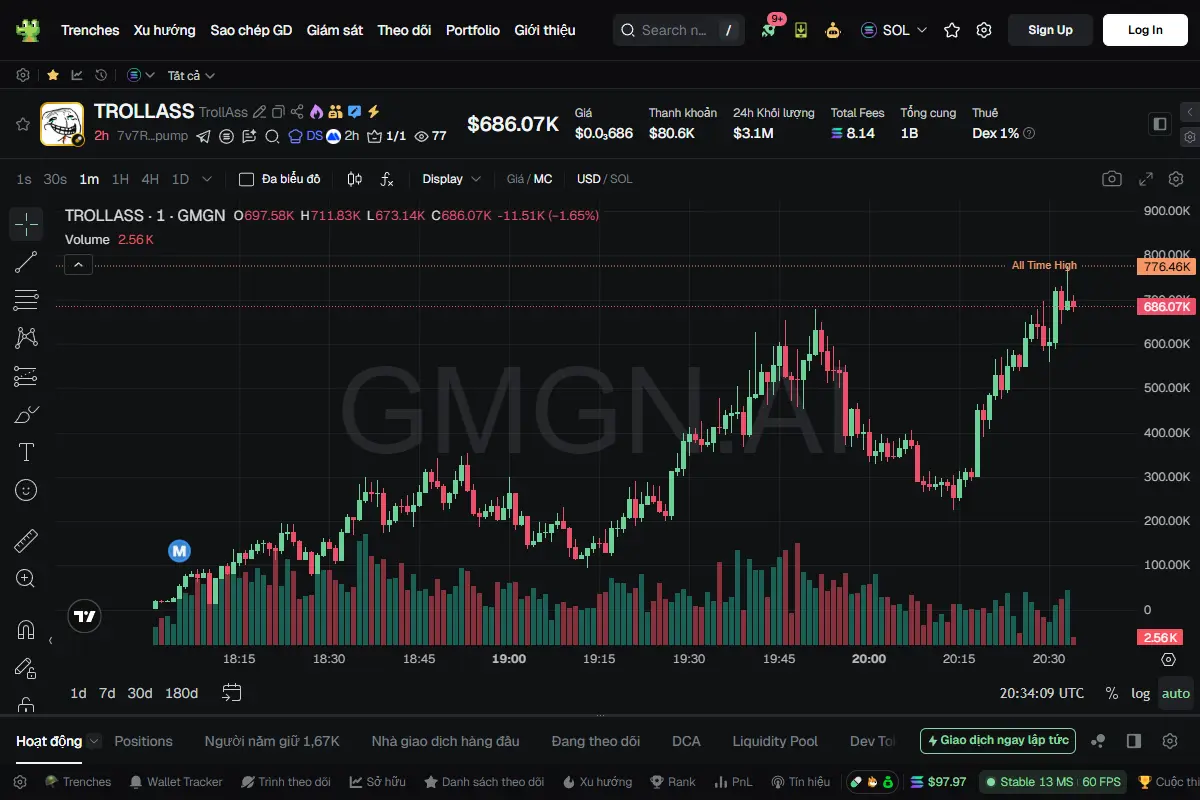The height and width of the screenshot is (800, 1200).
Task: Switch chart value to Giá
Action: [516, 179]
